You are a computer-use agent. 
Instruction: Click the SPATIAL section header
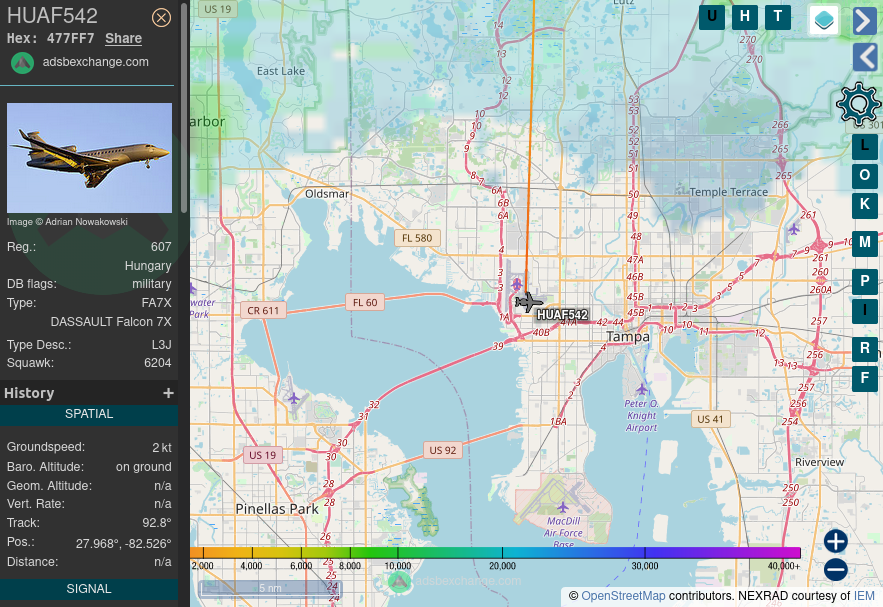click(89, 414)
